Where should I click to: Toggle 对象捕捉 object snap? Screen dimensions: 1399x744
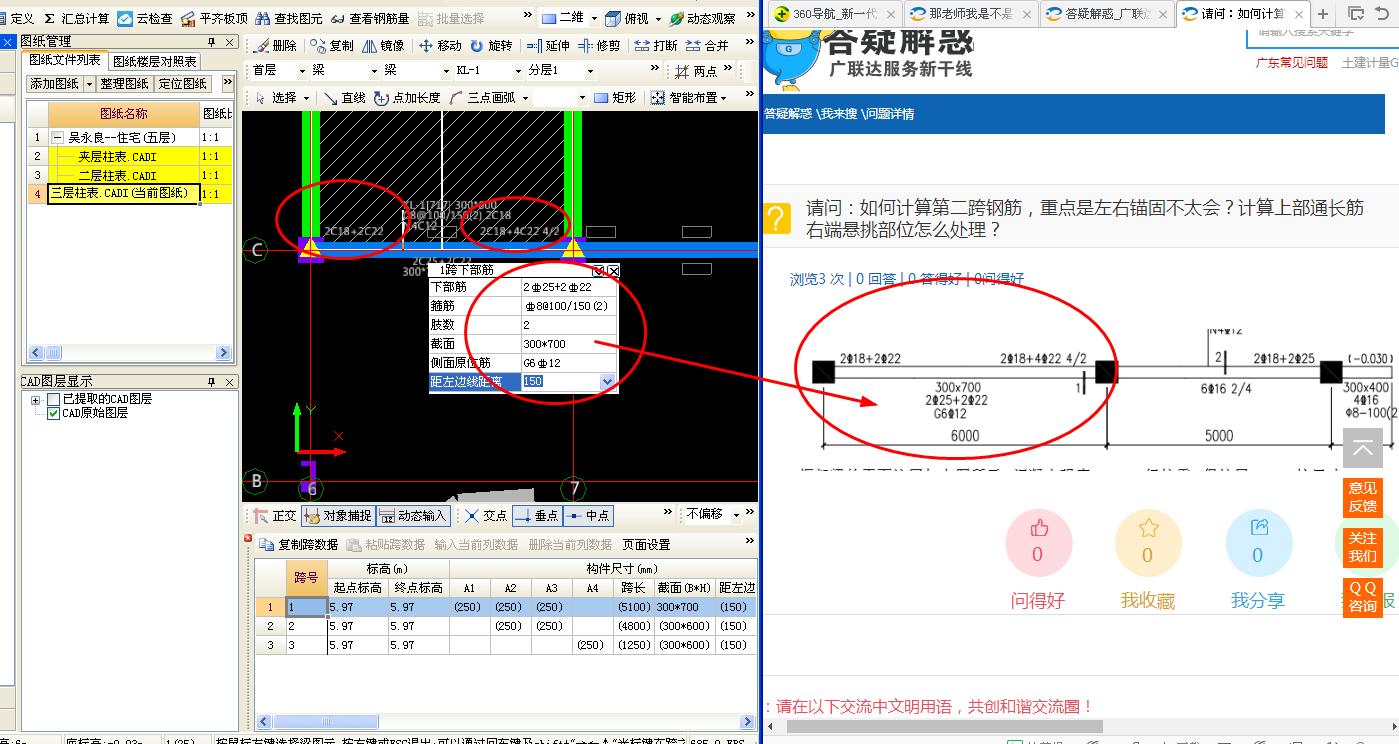(x=337, y=516)
